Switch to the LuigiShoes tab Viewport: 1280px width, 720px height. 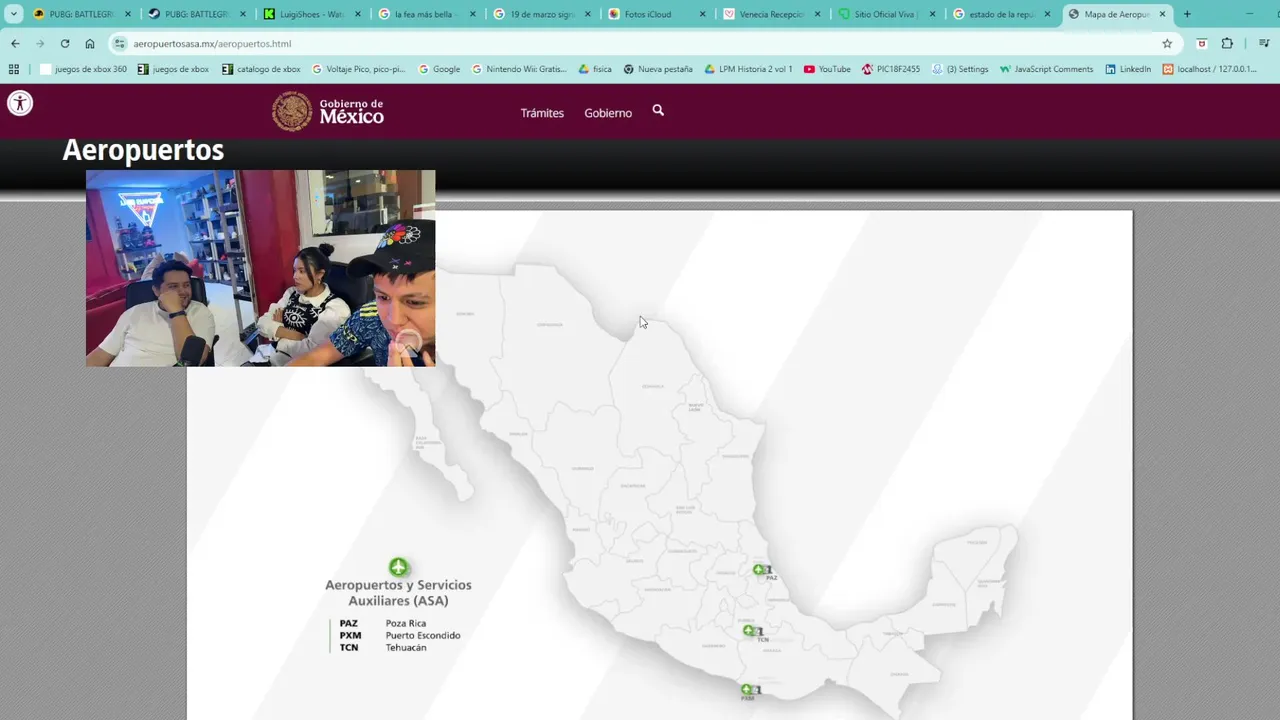pos(311,14)
